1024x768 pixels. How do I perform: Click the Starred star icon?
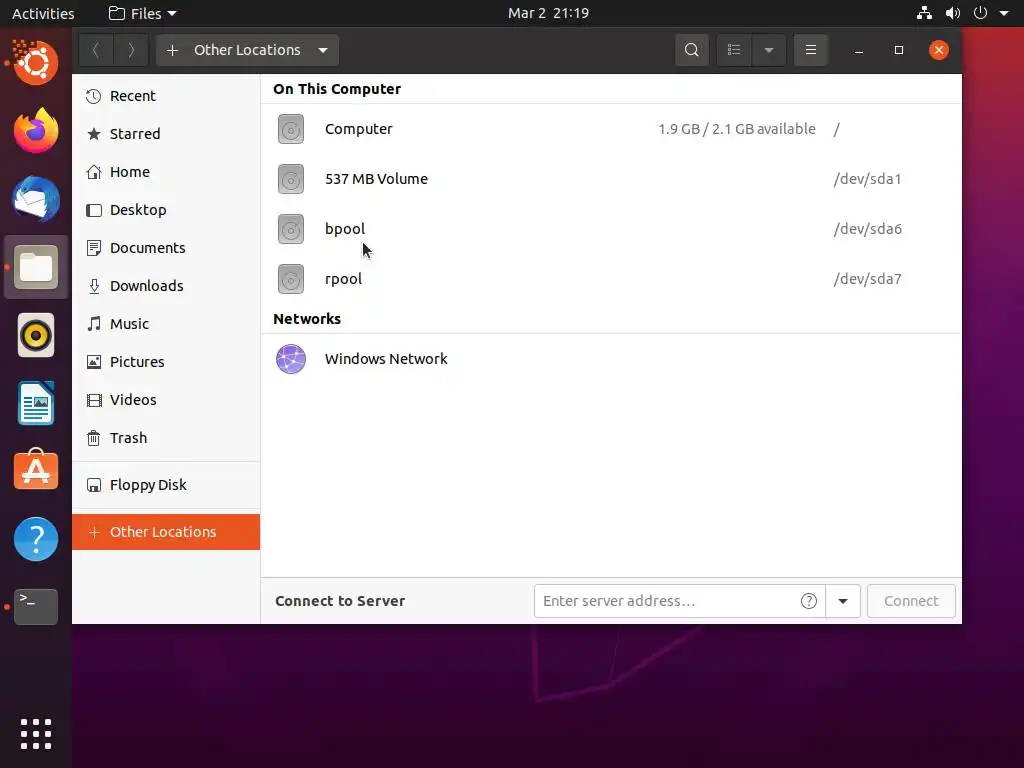pyautogui.click(x=94, y=134)
